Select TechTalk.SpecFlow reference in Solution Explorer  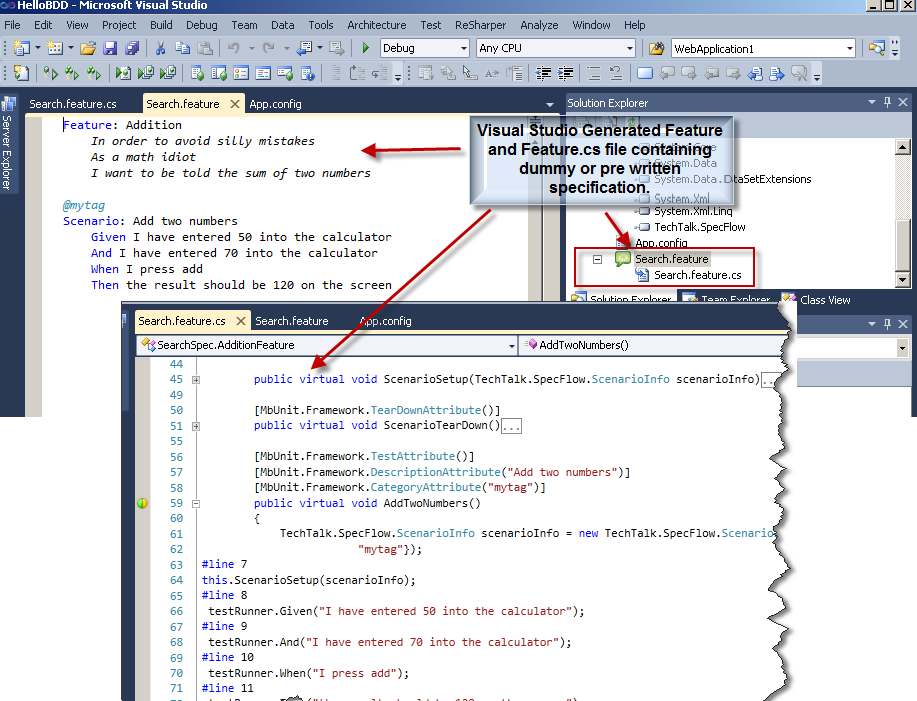pos(699,227)
